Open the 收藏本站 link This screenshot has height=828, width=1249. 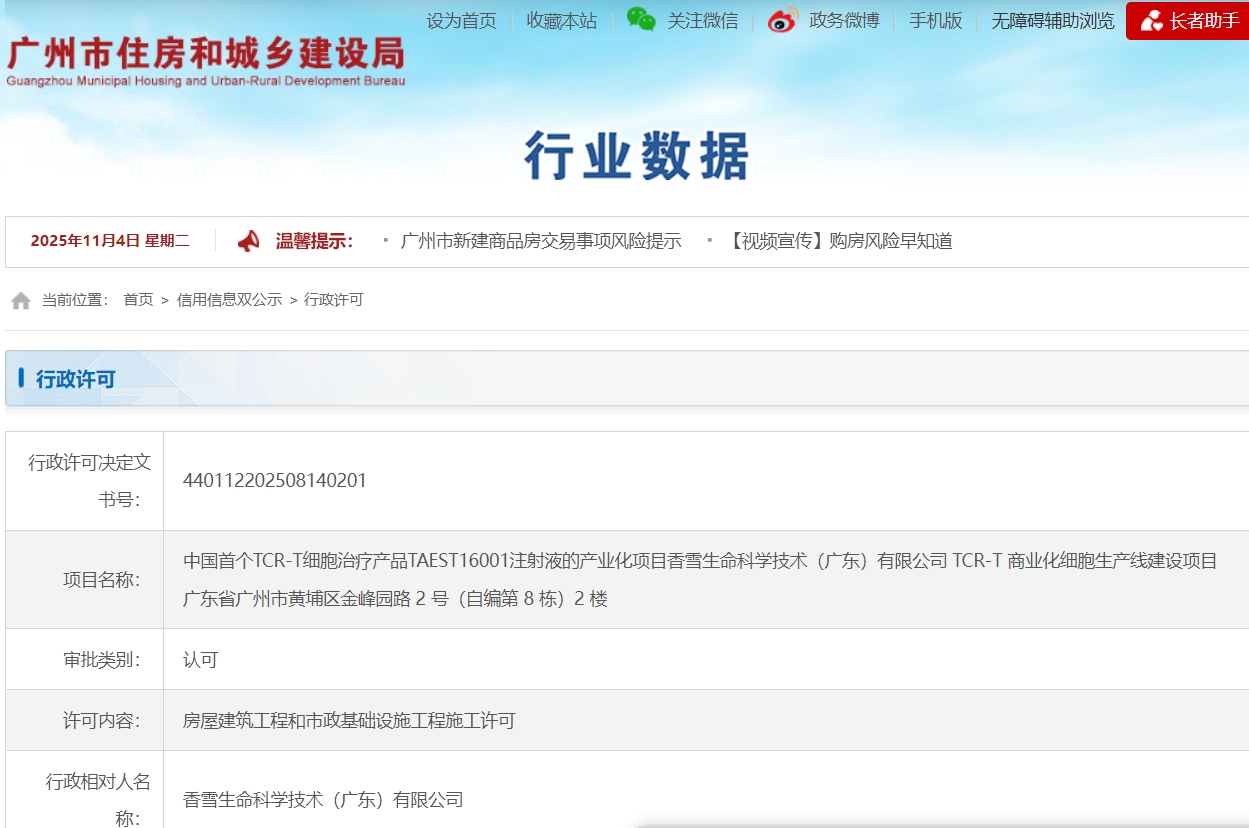click(x=562, y=21)
